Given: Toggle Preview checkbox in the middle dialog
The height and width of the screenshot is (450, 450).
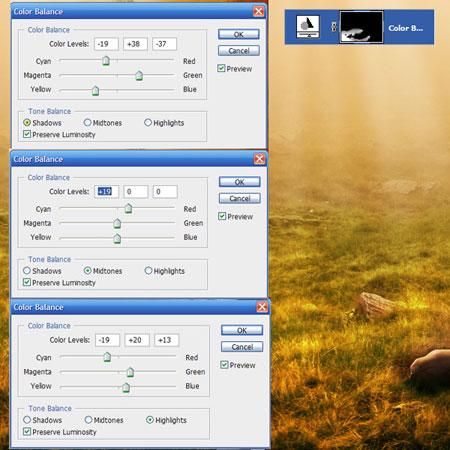Looking at the screenshot, I should 222,216.
